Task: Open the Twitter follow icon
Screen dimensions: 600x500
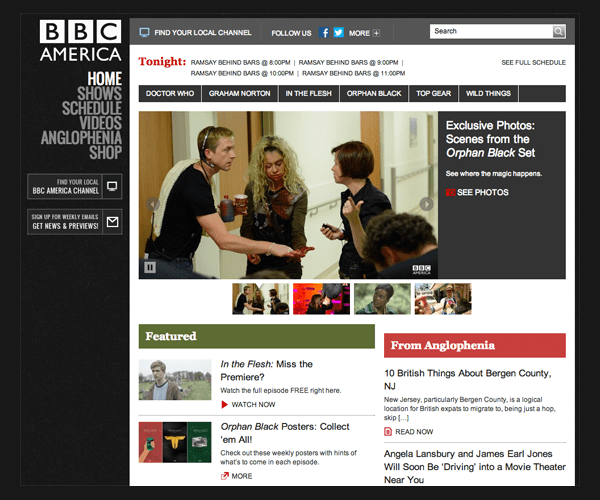Action: (338, 33)
